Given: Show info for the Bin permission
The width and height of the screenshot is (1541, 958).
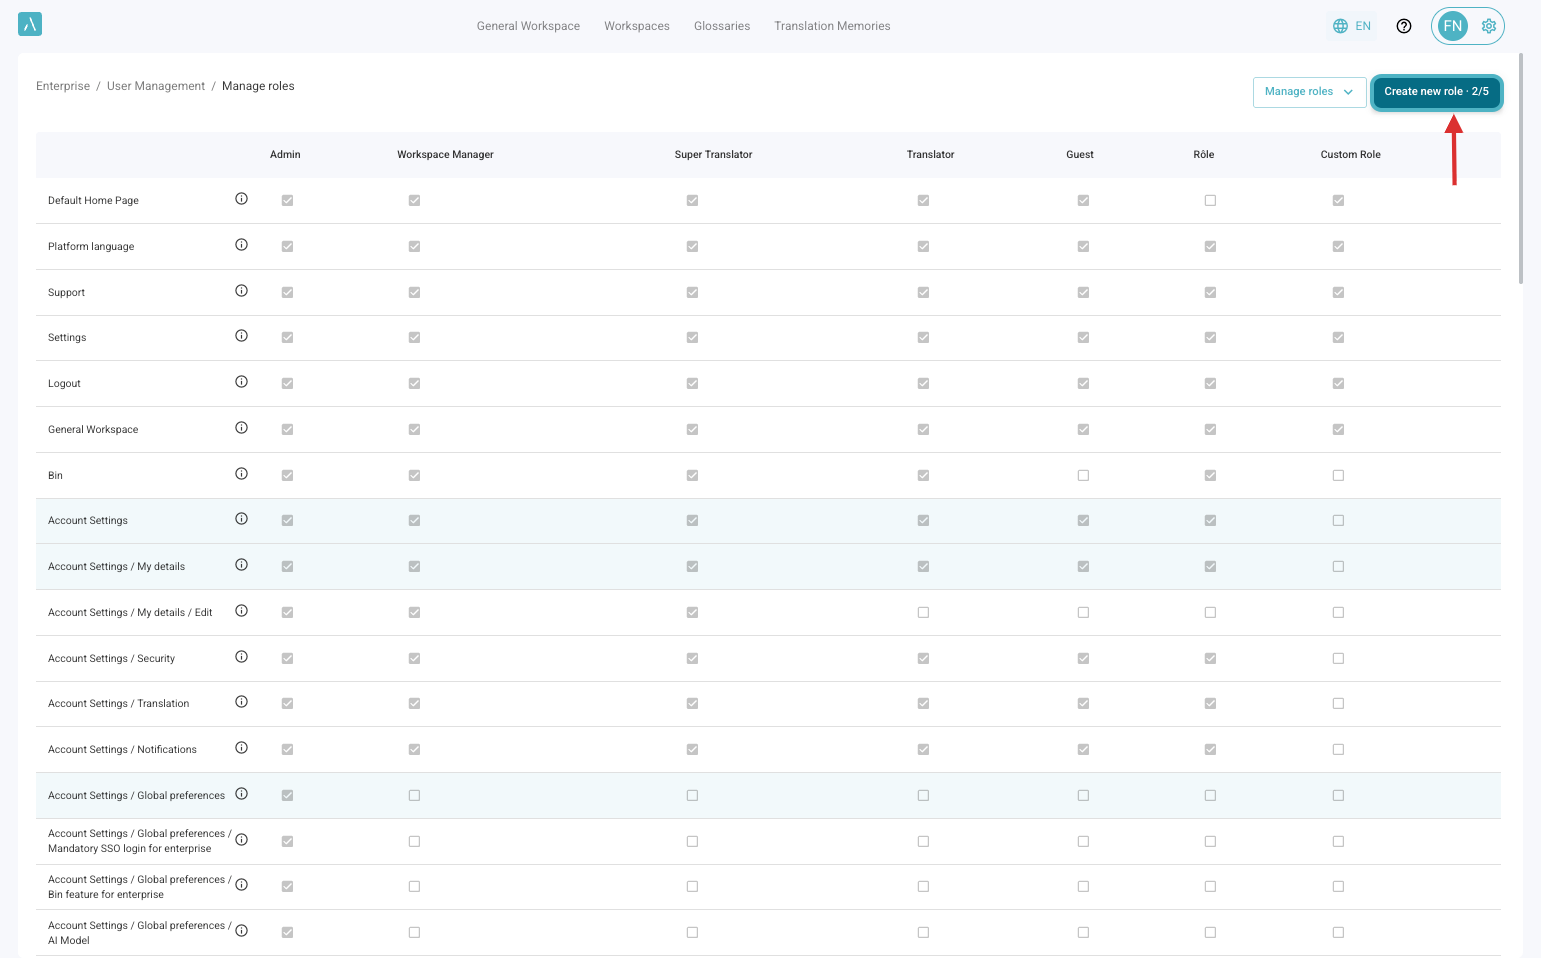Looking at the screenshot, I should pos(241,474).
